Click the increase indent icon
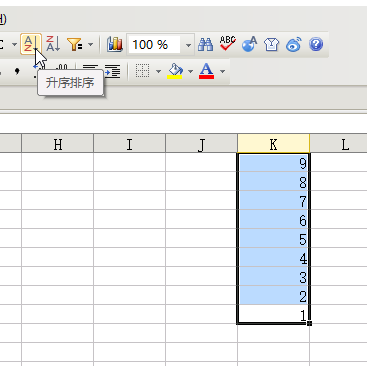Viewport: 367px width, 366px height. [112, 71]
